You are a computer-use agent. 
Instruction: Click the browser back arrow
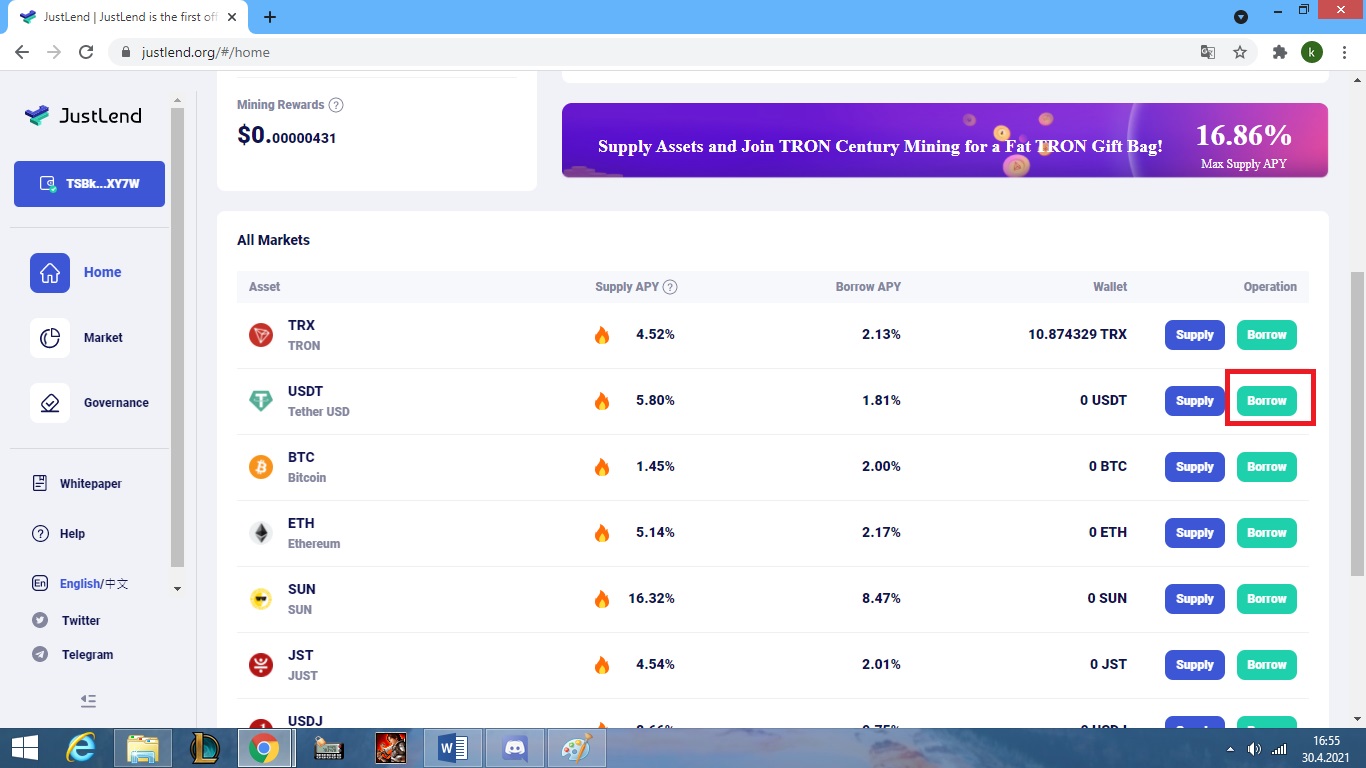point(22,52)
